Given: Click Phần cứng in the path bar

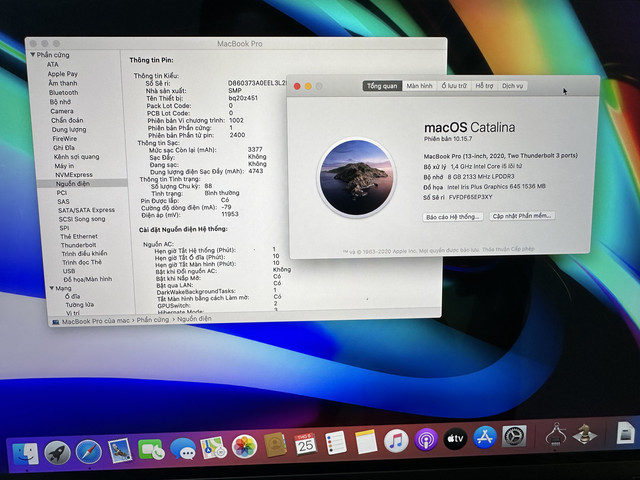Looking at the screenshot, I should click(x=153, y=320).
